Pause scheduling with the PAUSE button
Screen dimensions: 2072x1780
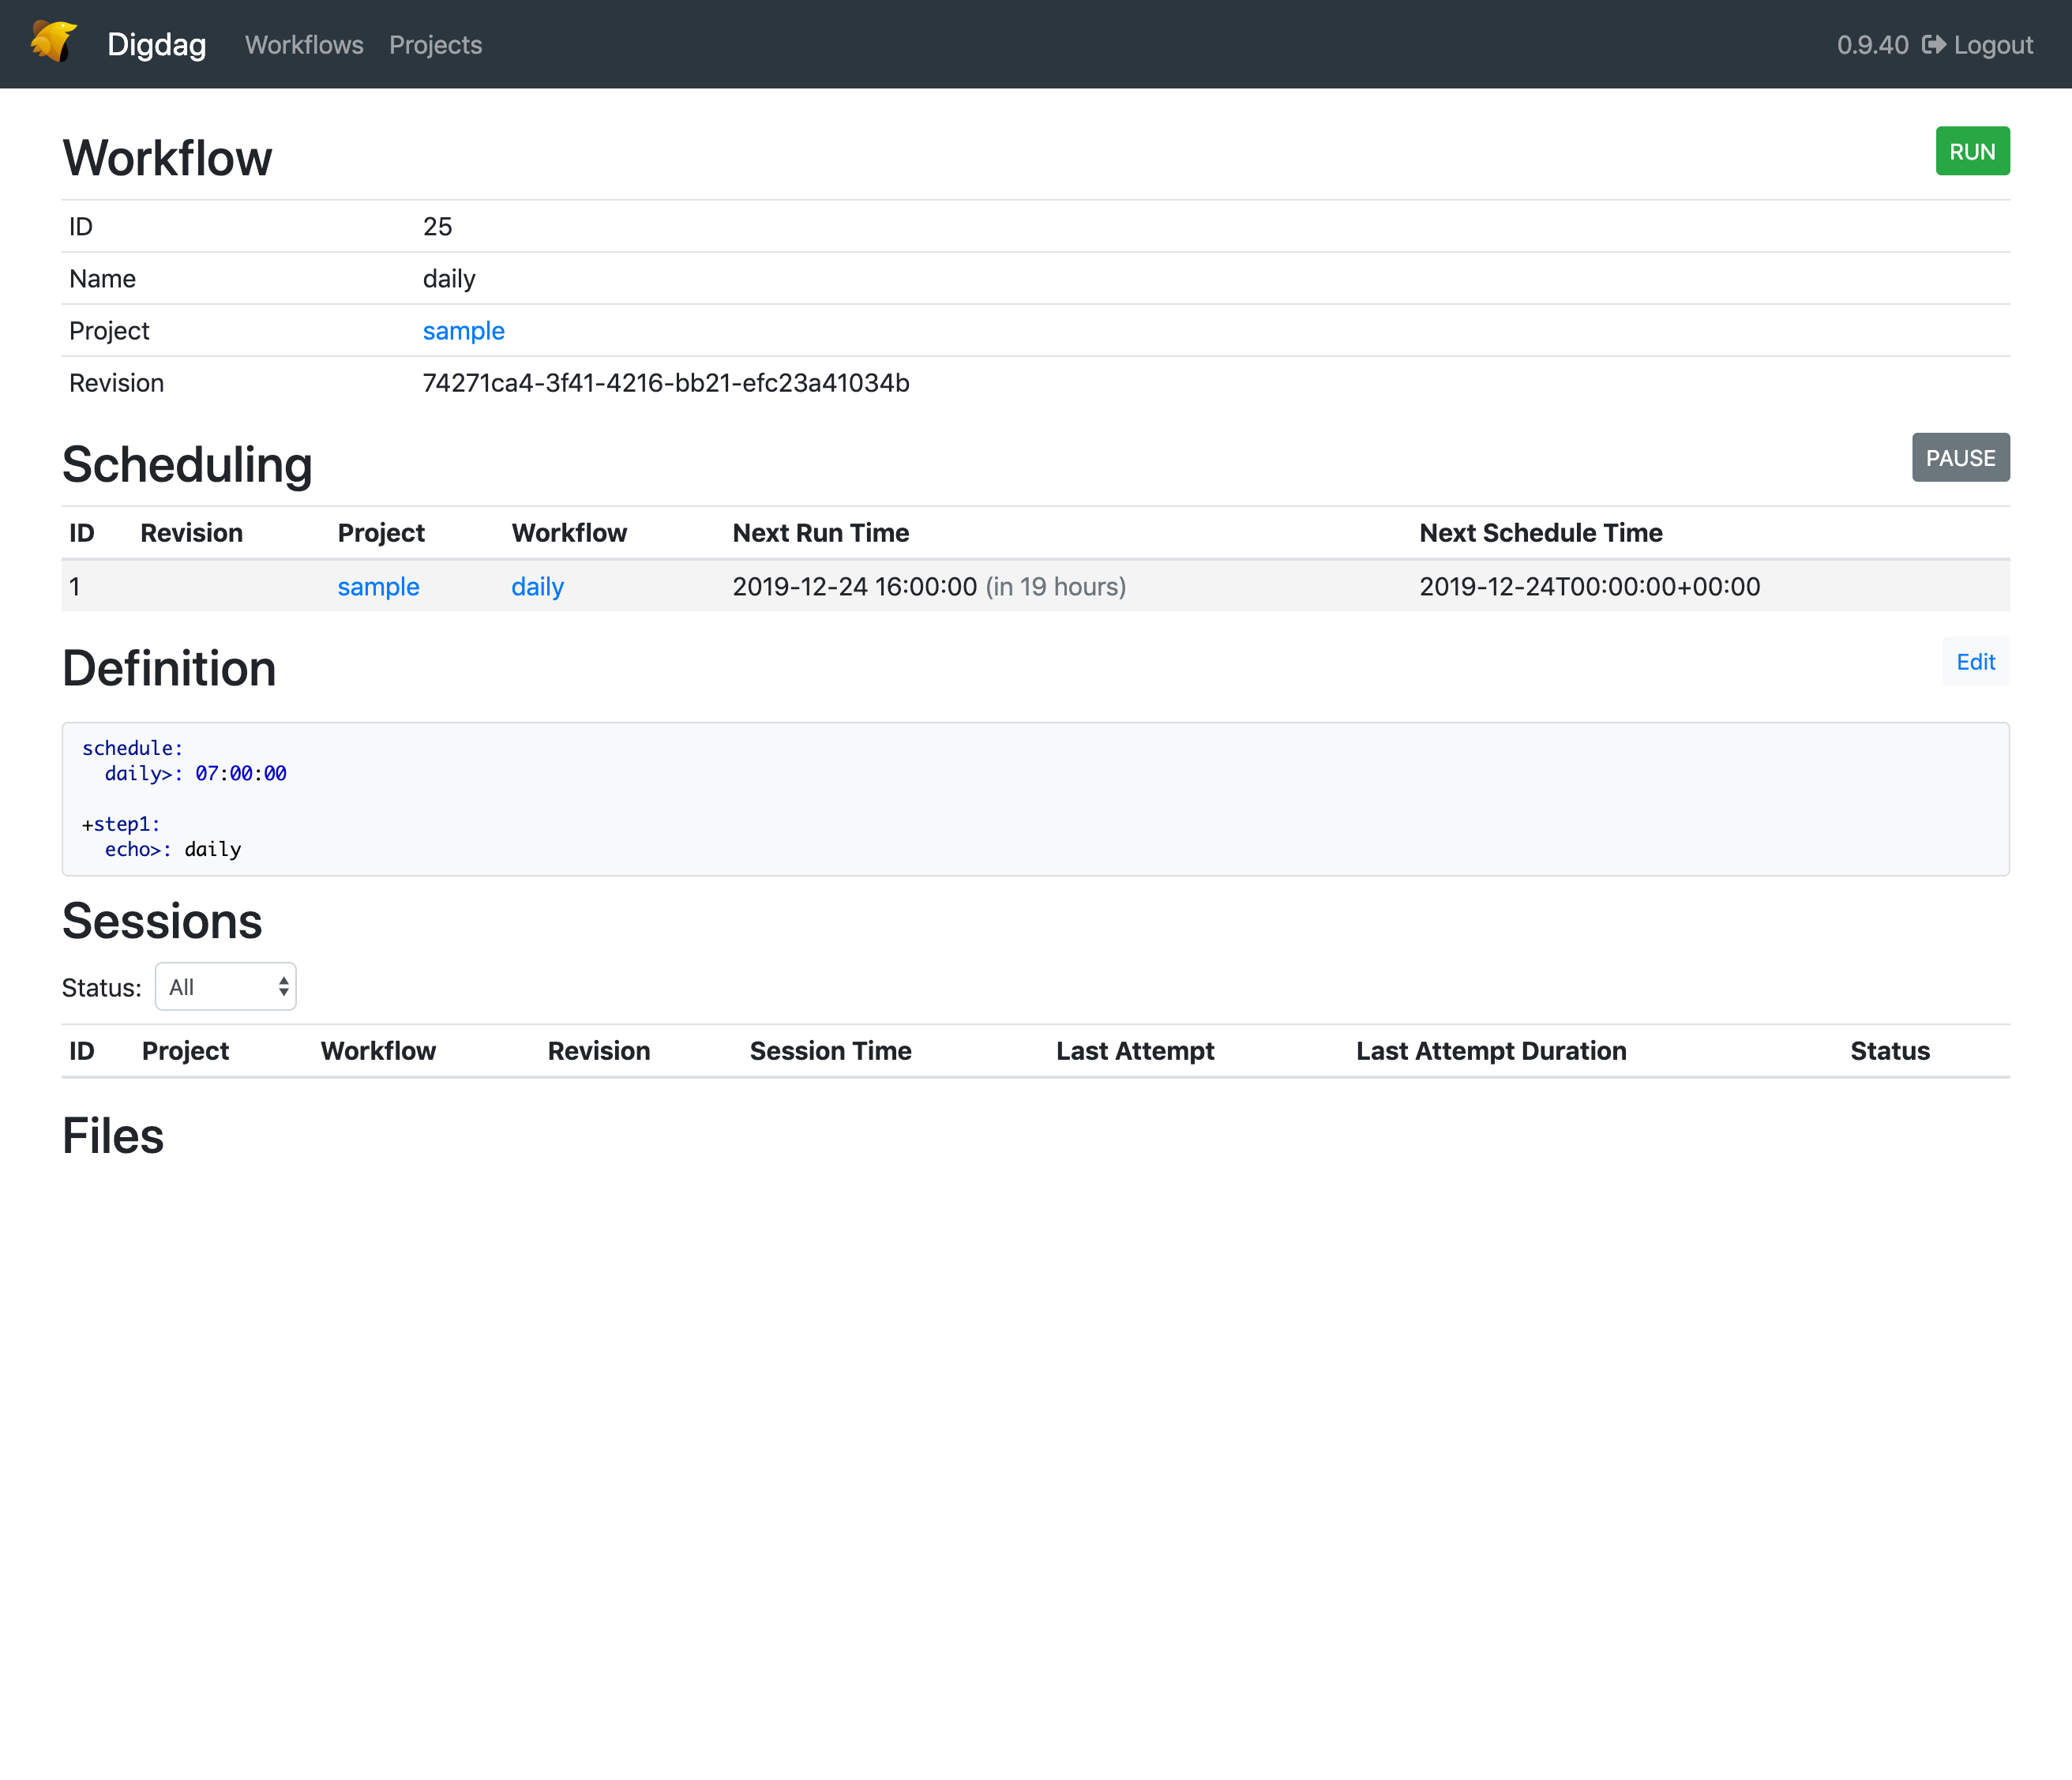1959,457
